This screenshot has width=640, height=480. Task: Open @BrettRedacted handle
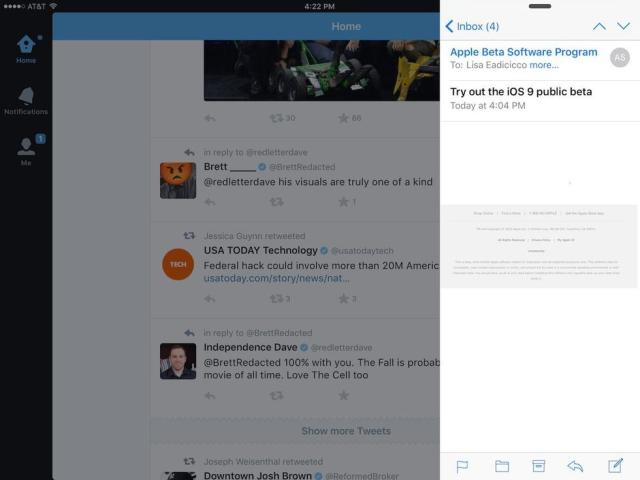(302, 167)
